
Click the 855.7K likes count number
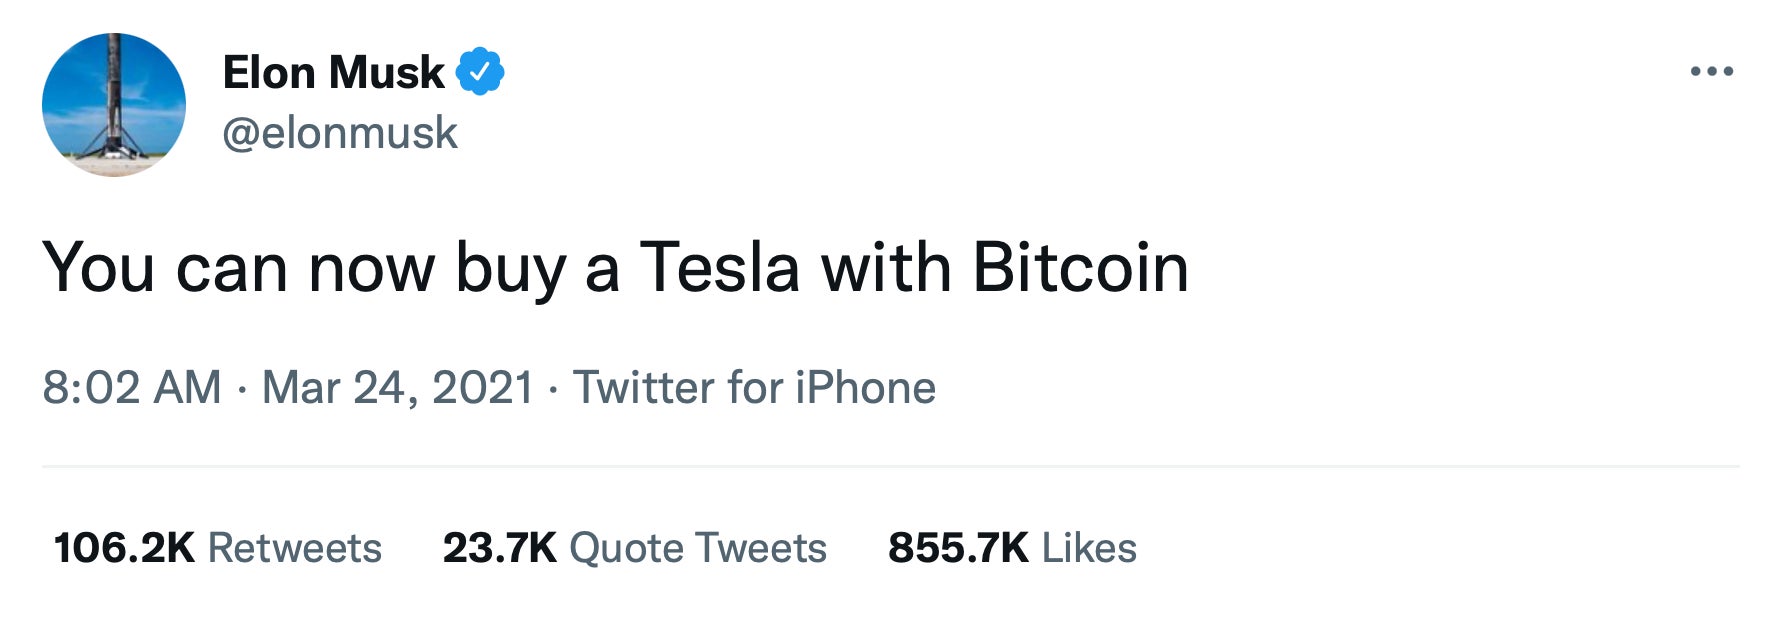958,548
